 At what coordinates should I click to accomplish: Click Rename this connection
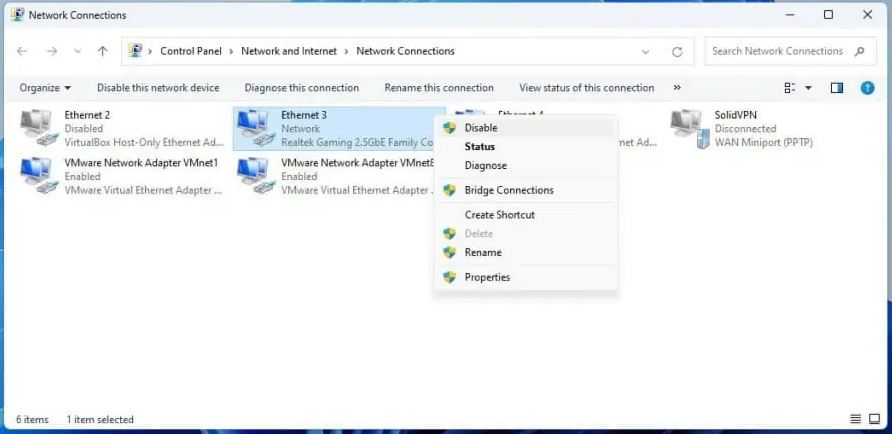tap(439, 88)
